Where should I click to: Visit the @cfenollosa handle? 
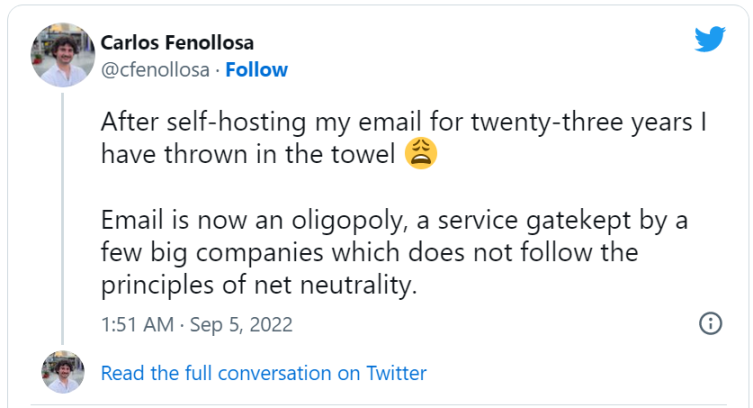click(156, 69)
